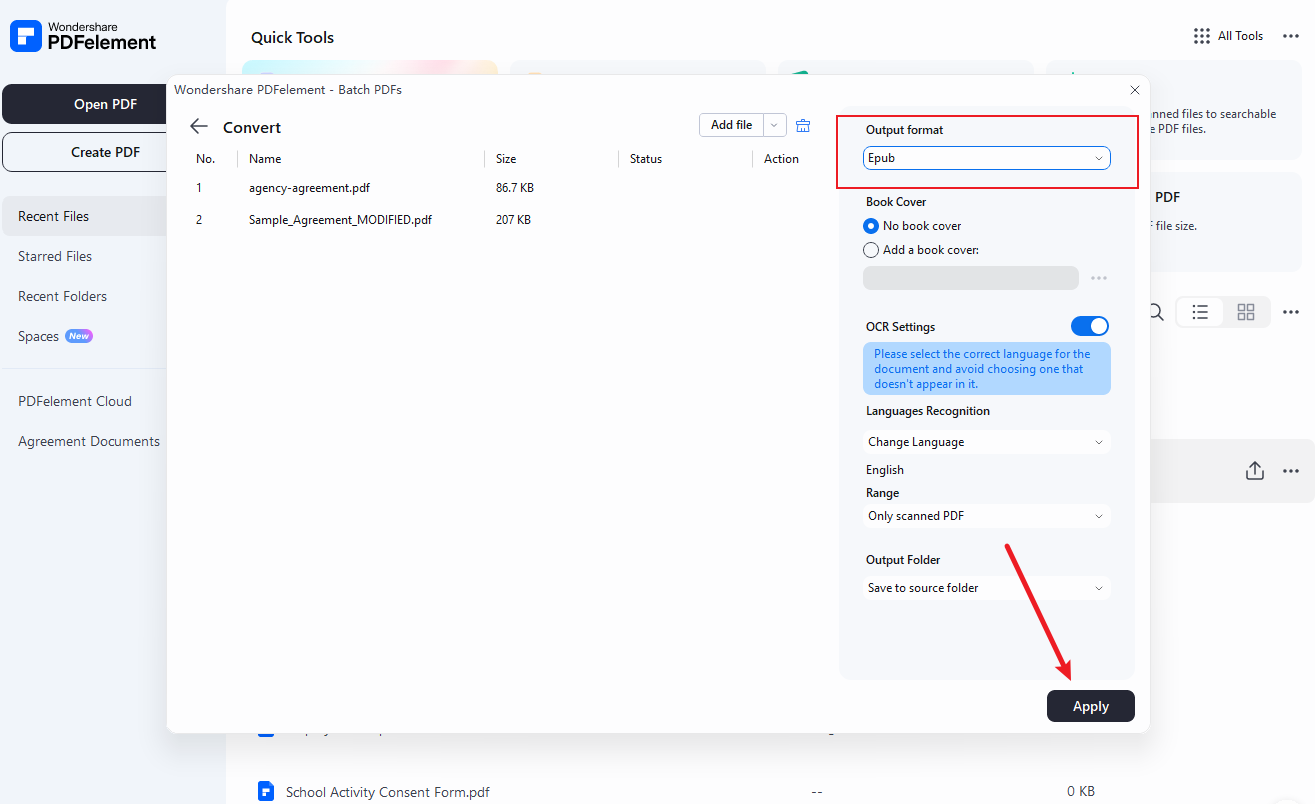Screen dimensions: 1315x804
Task: Click the School Activity Consent Form file icon
Action: [x=266, y=791]
